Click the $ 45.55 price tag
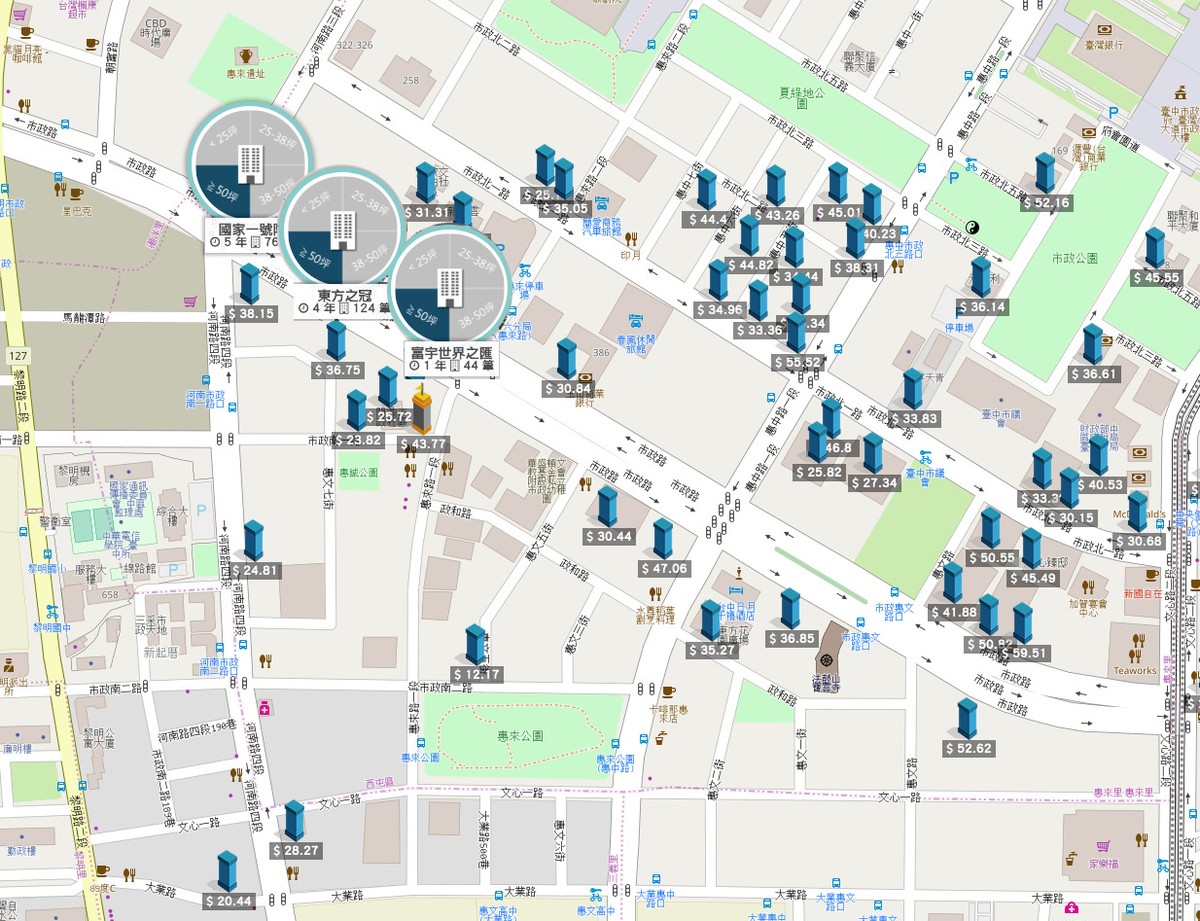This screenshot has width=1200, height=921. tap(1156, 277)
